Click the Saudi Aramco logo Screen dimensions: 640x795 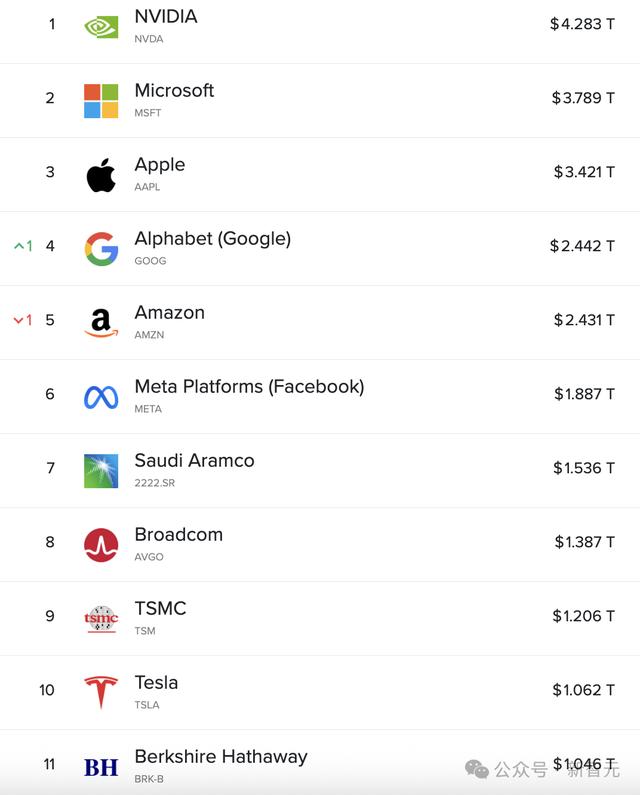tap(101, 471)
